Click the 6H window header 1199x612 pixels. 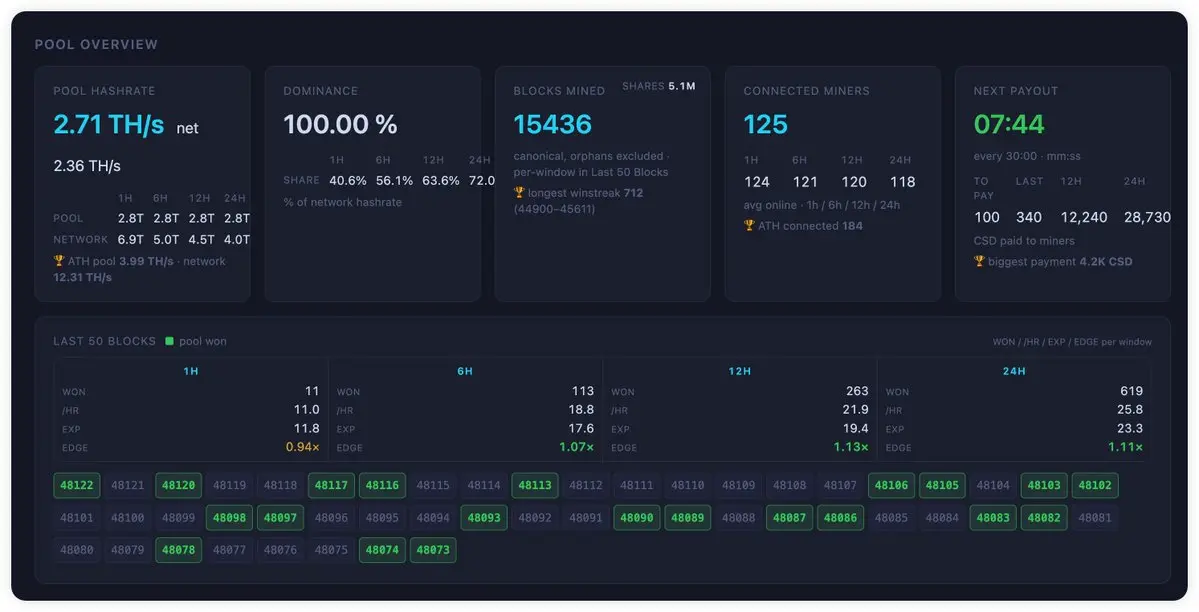[465, 371]
